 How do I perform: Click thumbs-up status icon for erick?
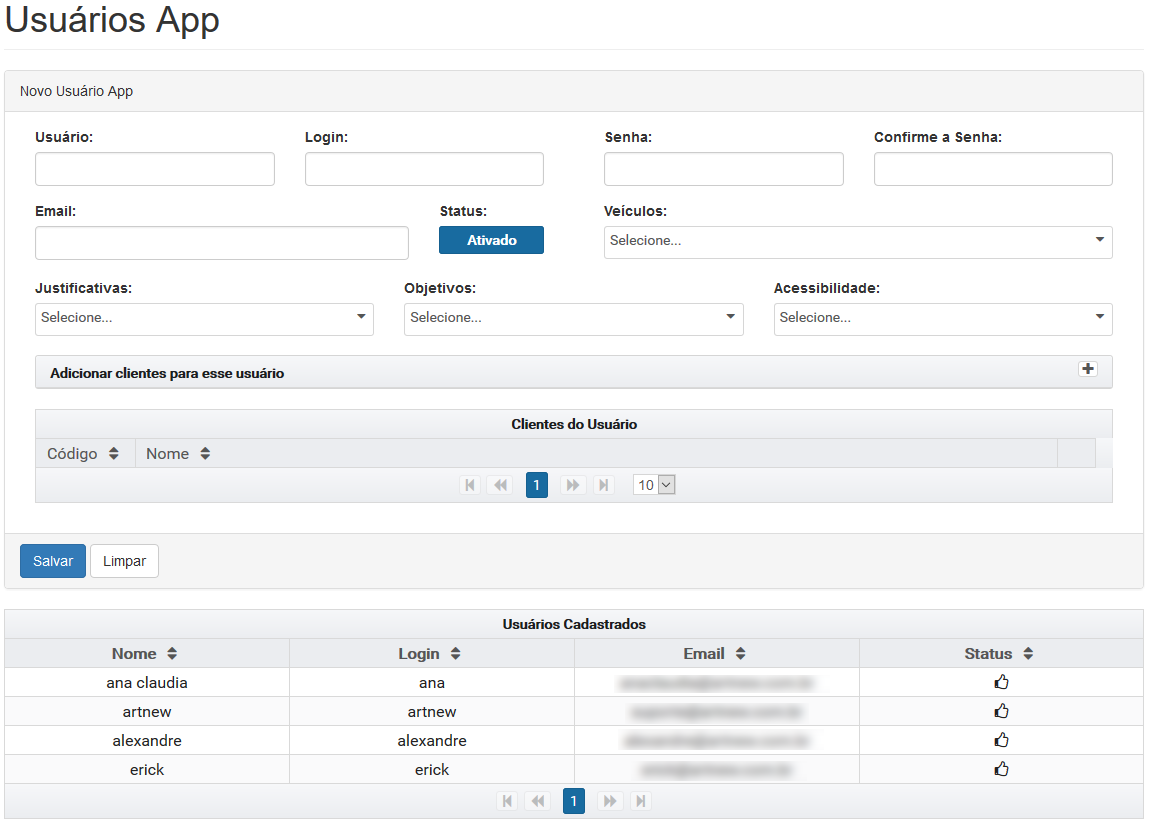click(x=1001, y=769)
